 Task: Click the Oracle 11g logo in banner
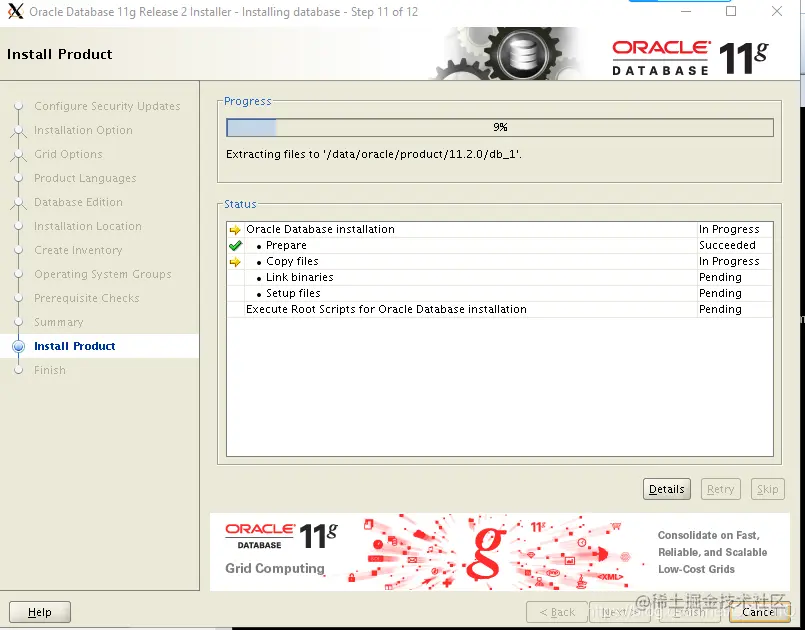click(281, 536)
